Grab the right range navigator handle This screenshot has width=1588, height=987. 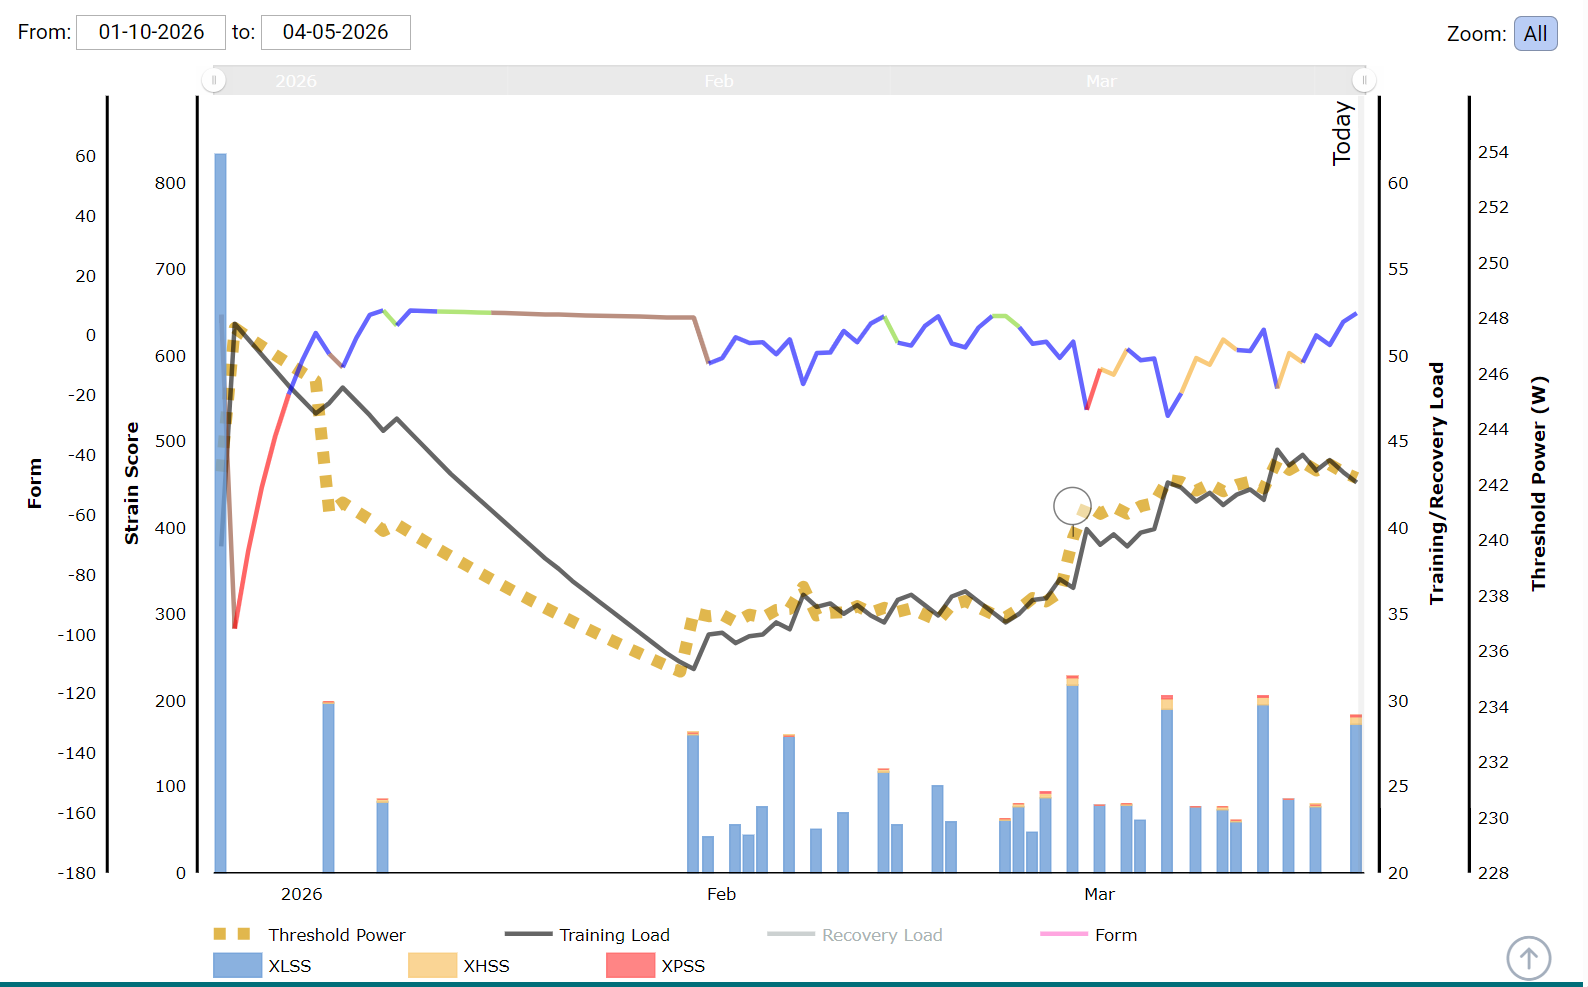(x=1364, y=80)
